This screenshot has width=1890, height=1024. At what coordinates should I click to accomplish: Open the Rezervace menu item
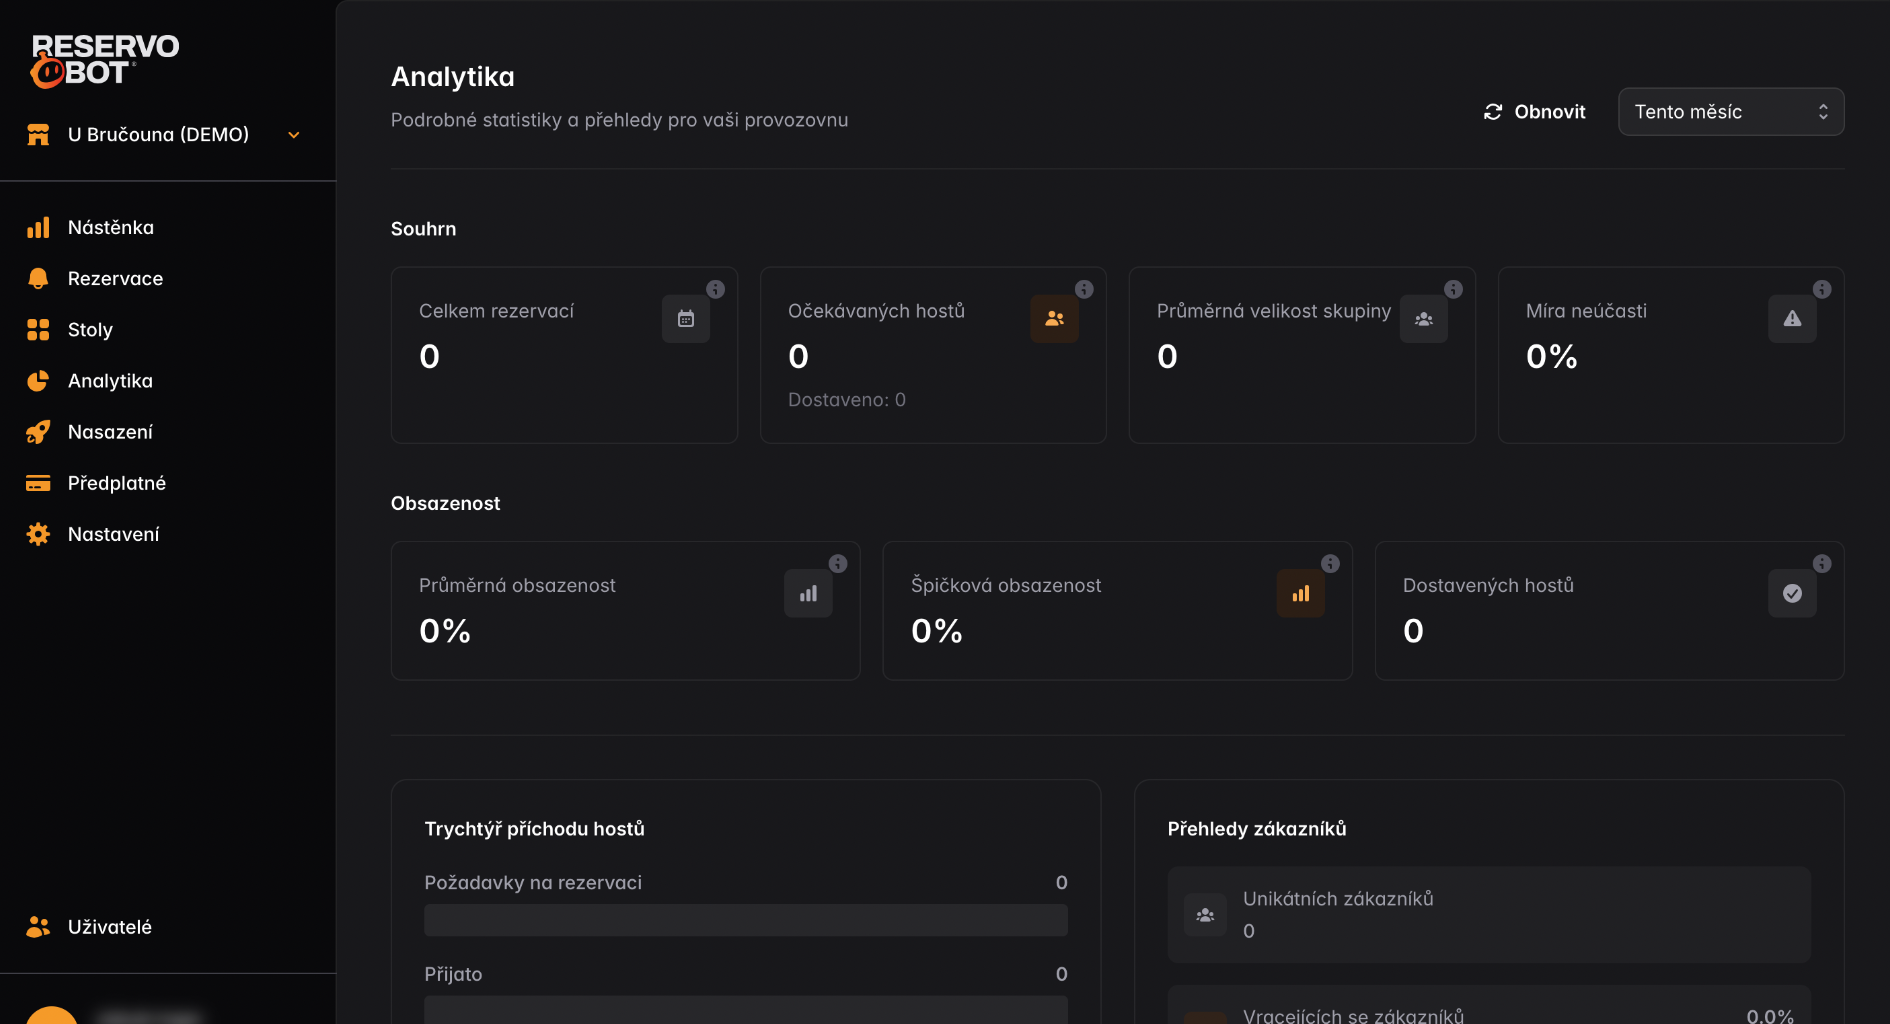tap(115, 278)
